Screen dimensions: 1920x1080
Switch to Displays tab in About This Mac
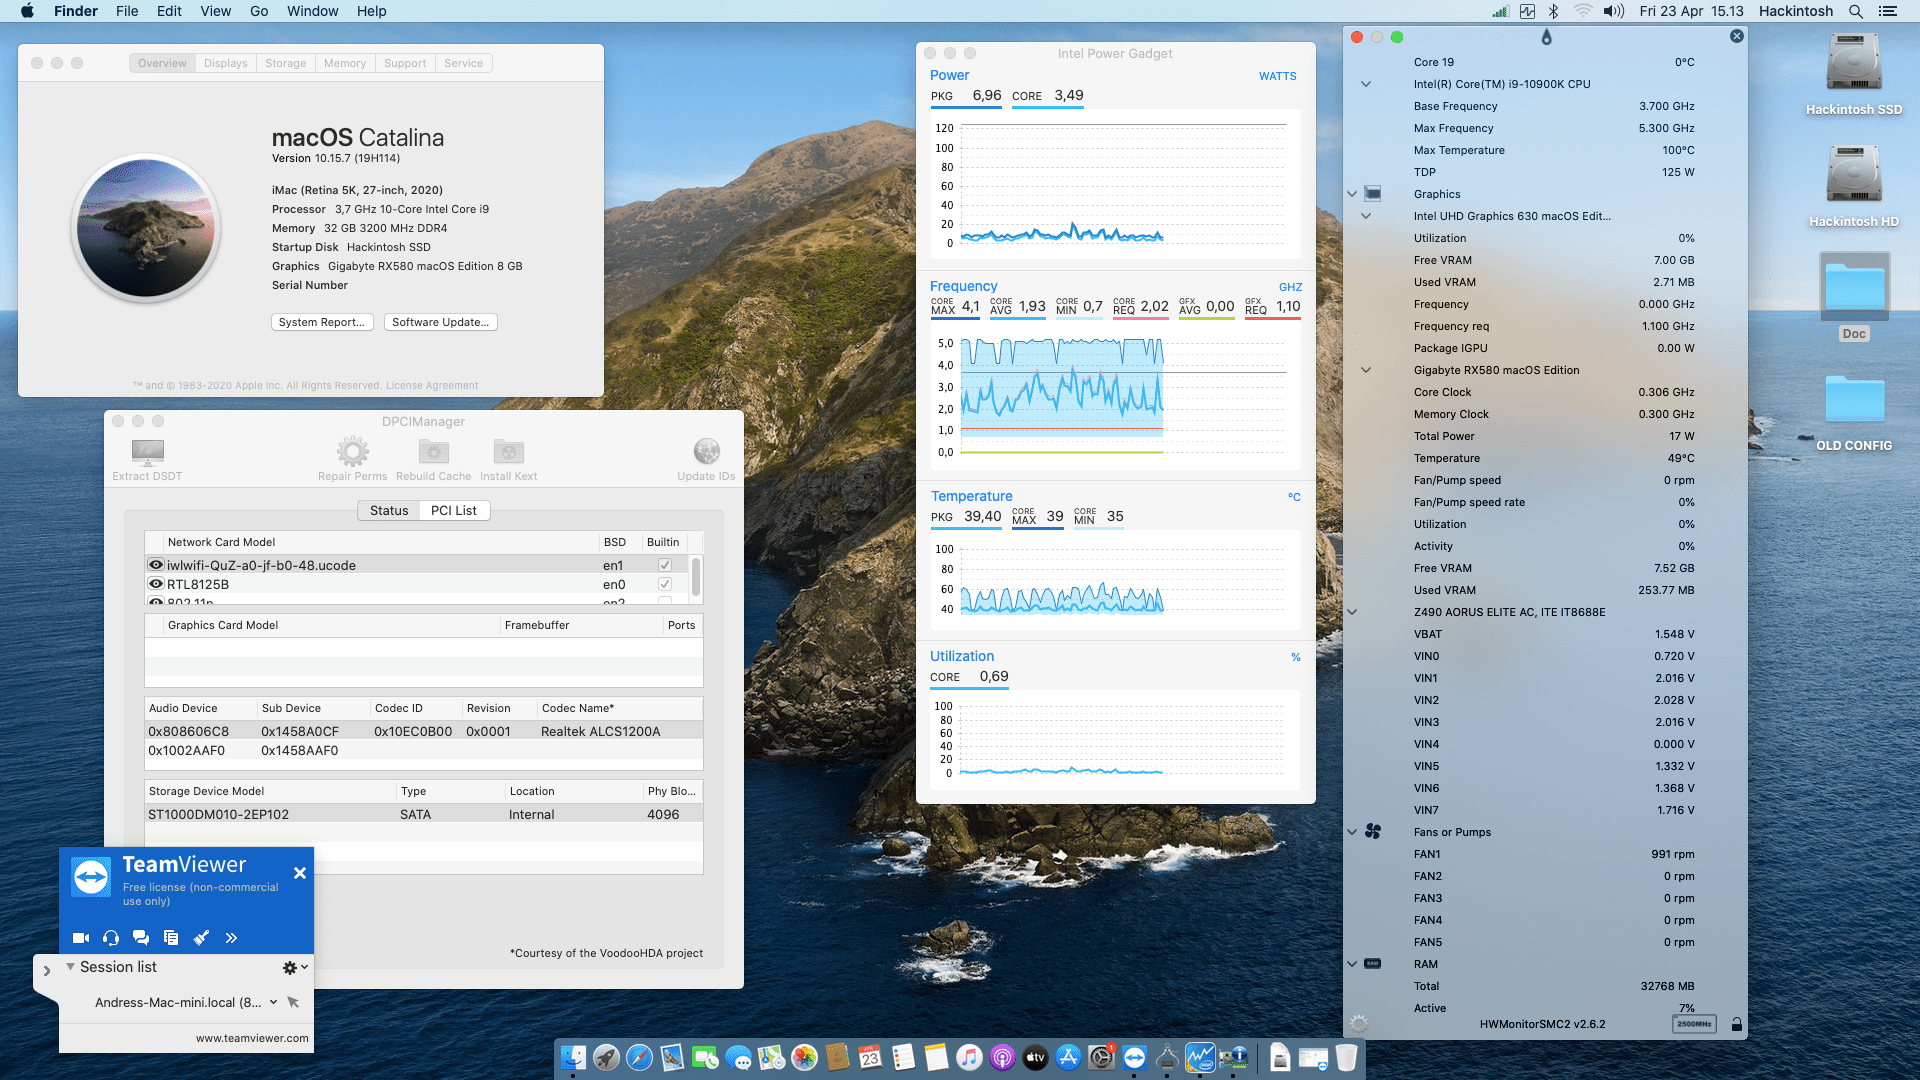(x=226, y=63)
